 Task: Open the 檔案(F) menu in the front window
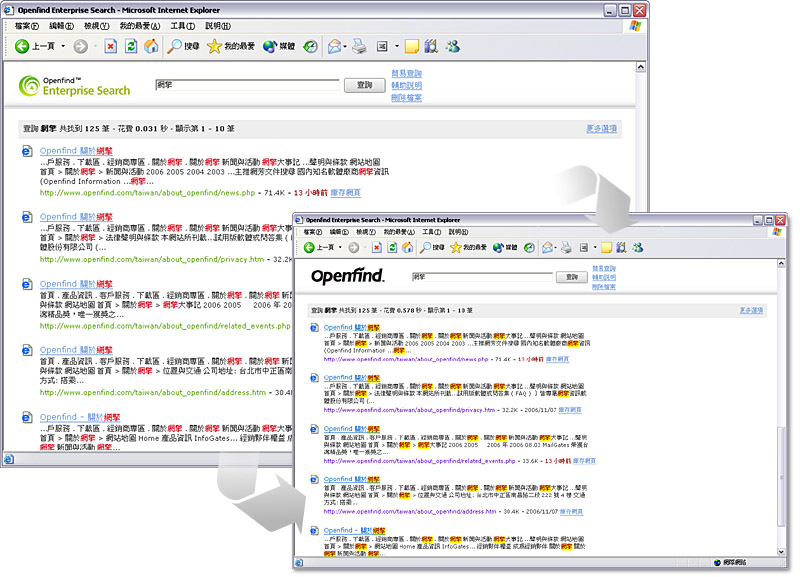click(x=313, y=232)
